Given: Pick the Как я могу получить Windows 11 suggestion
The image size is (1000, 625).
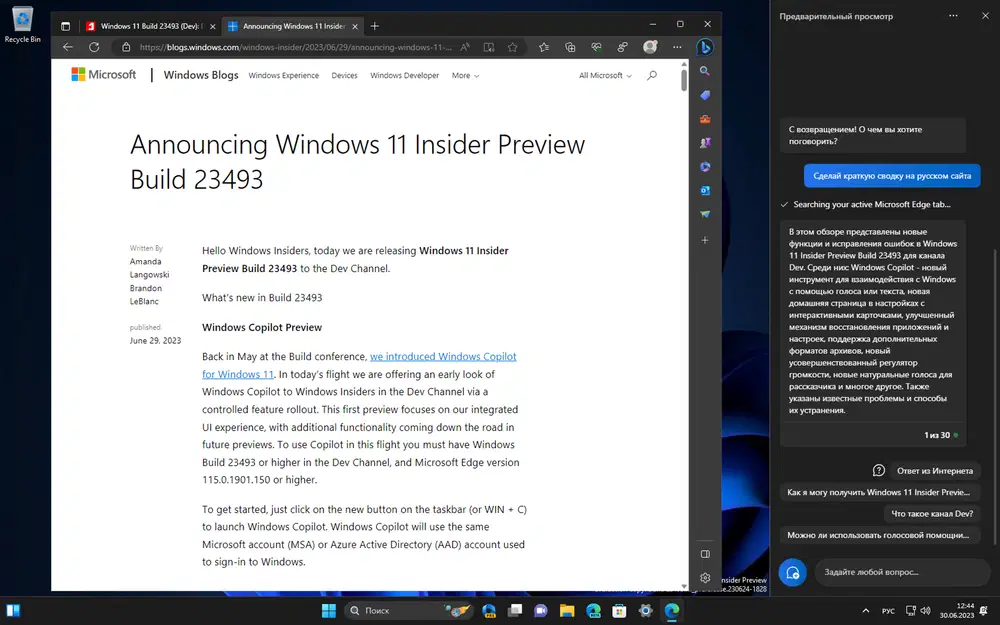Looking at the screenshot, I should [x=878, y=492].
